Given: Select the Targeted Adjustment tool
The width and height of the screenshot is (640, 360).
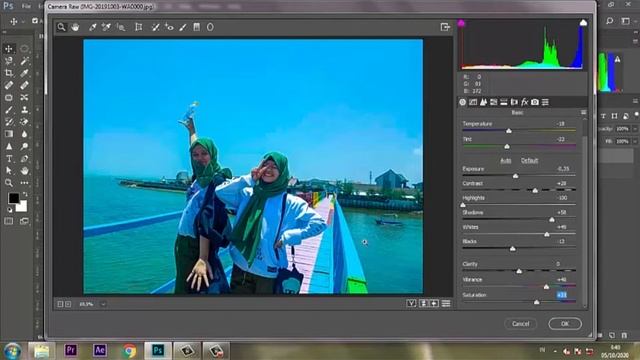Looking at the screenshot, I should pos(121,27).
